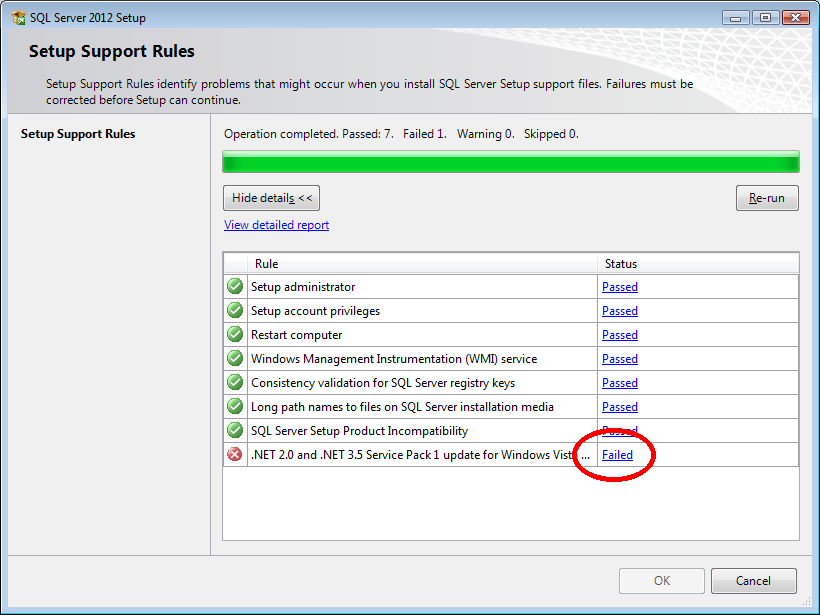Close the SQL Server 2012 Setup window
This screenshot has height=615, width=820.
click(796, 18)
